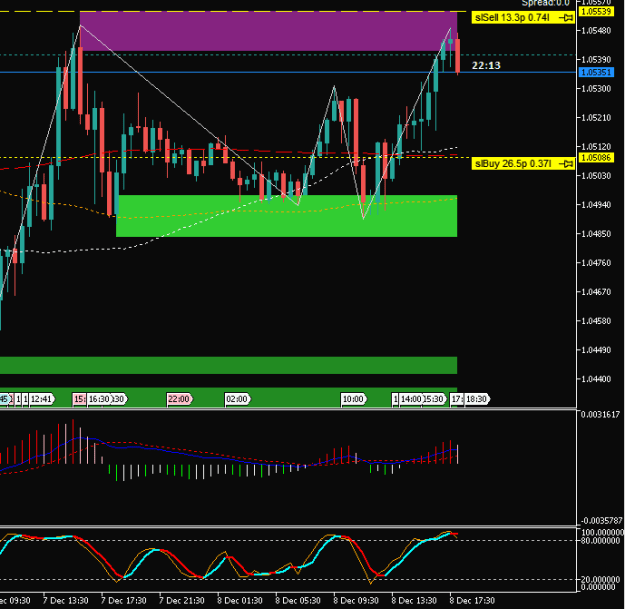Screen dimensions: 625x609
Task: Click the arrow icon on the slSell label
Action: point(566,18)
